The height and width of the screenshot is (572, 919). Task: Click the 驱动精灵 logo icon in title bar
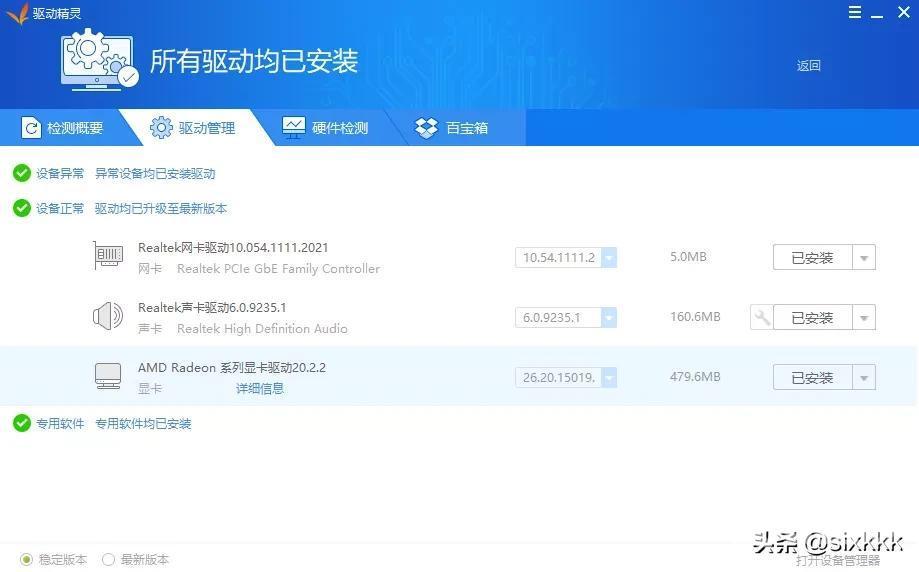pos(18,13)
